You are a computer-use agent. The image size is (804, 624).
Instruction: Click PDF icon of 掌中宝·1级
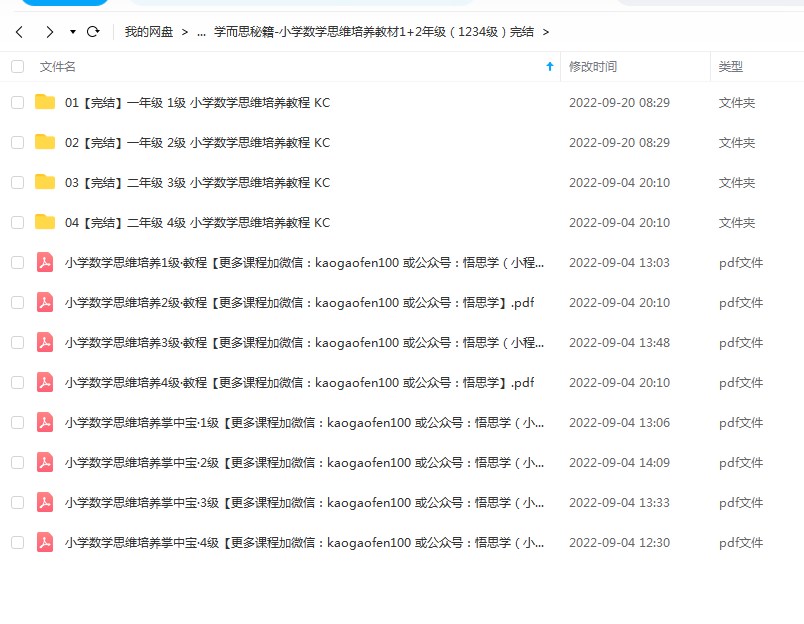pos(45,422)
